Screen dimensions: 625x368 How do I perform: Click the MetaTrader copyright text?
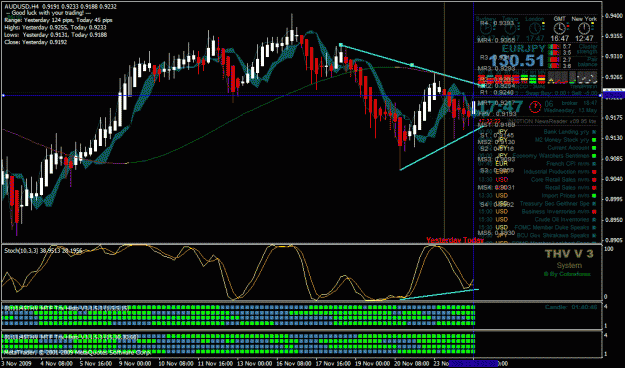pos(77,352)
